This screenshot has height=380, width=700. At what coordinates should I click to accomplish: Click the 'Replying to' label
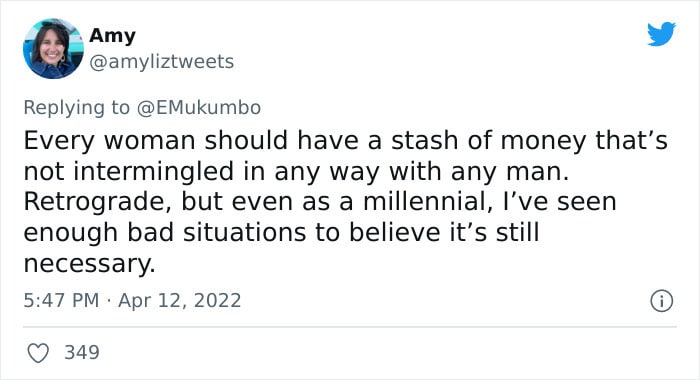tap(76, 108)
